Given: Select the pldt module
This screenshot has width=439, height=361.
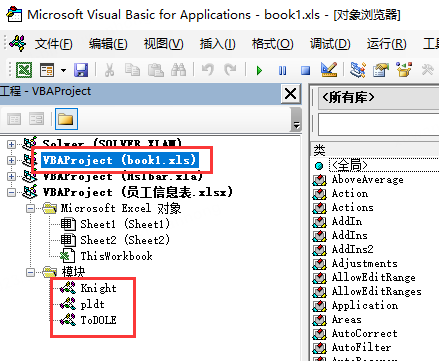Looking at the screenshot, I should pos(92,304).
